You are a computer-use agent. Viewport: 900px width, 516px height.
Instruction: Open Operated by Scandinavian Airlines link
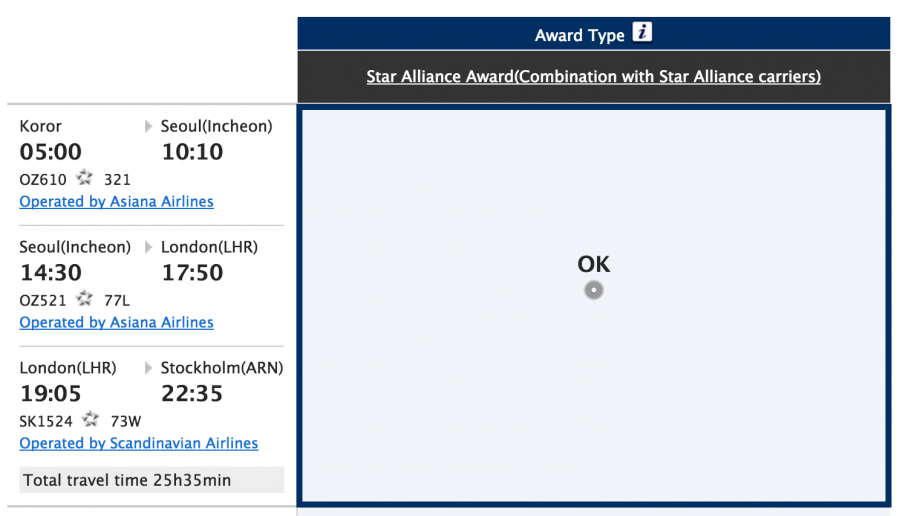(138, 443)
